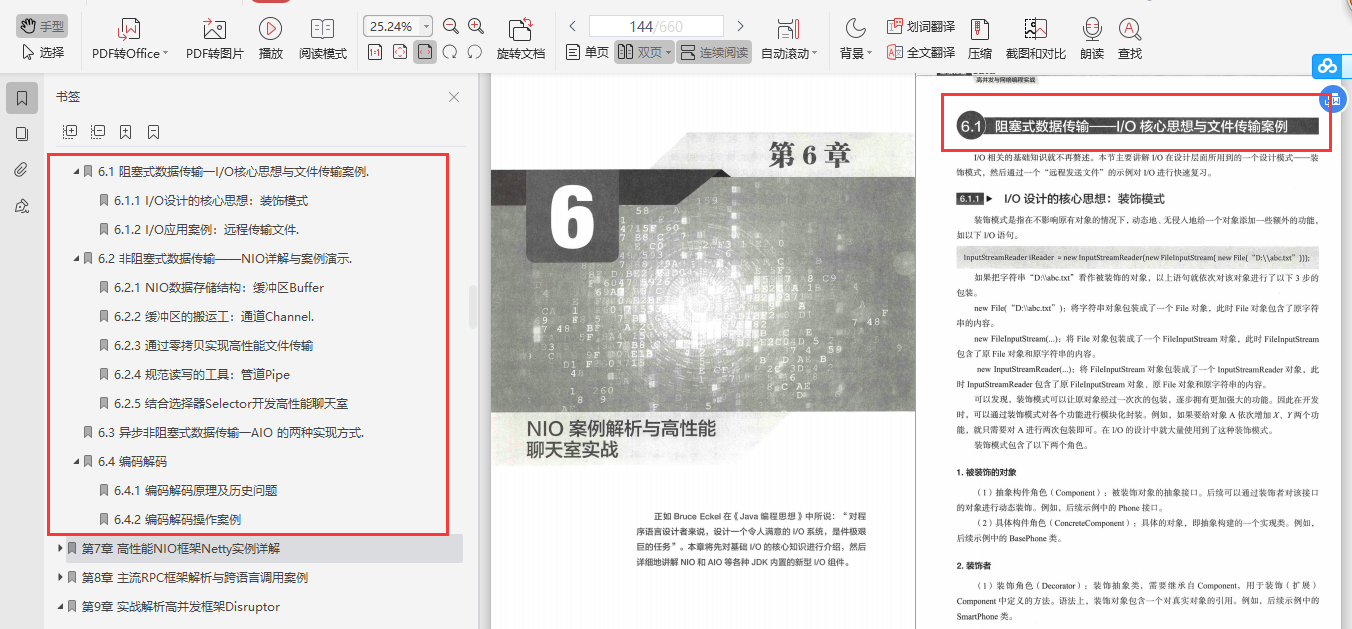Switch to the 选择 select tool
The height and width of the screenshot is (629, 1352).
[x=41, y=52]
